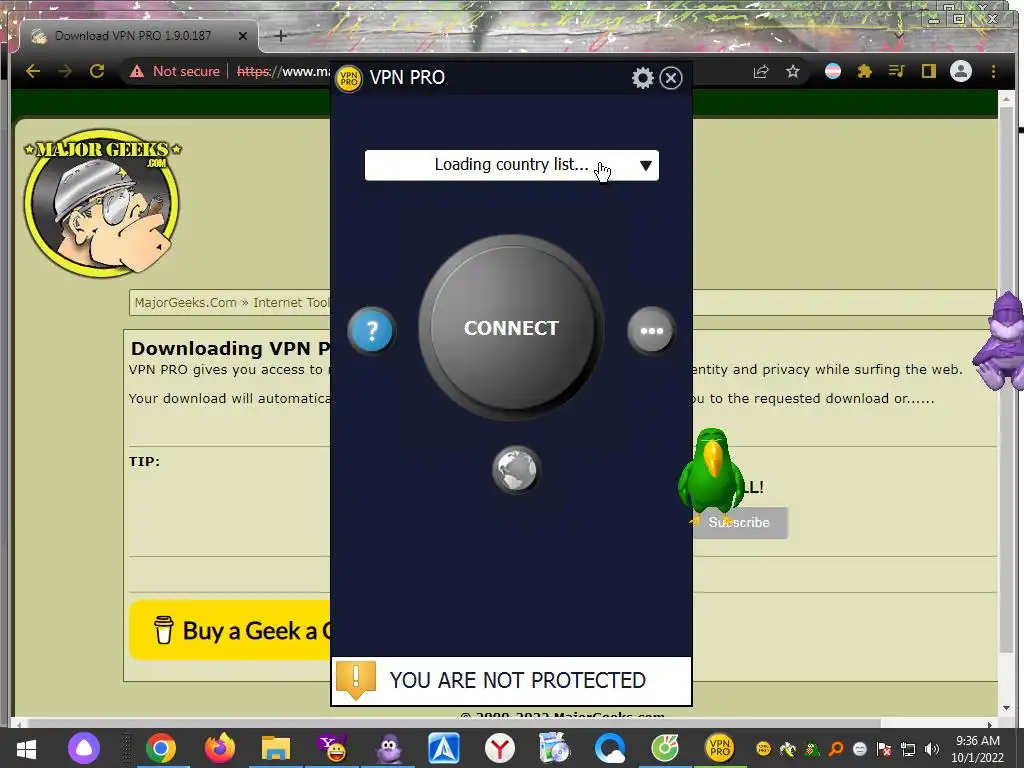Viewport: 1024px width, 768px height.
Task: Click the striped flag extension icon
Action: tap(833, 71)
